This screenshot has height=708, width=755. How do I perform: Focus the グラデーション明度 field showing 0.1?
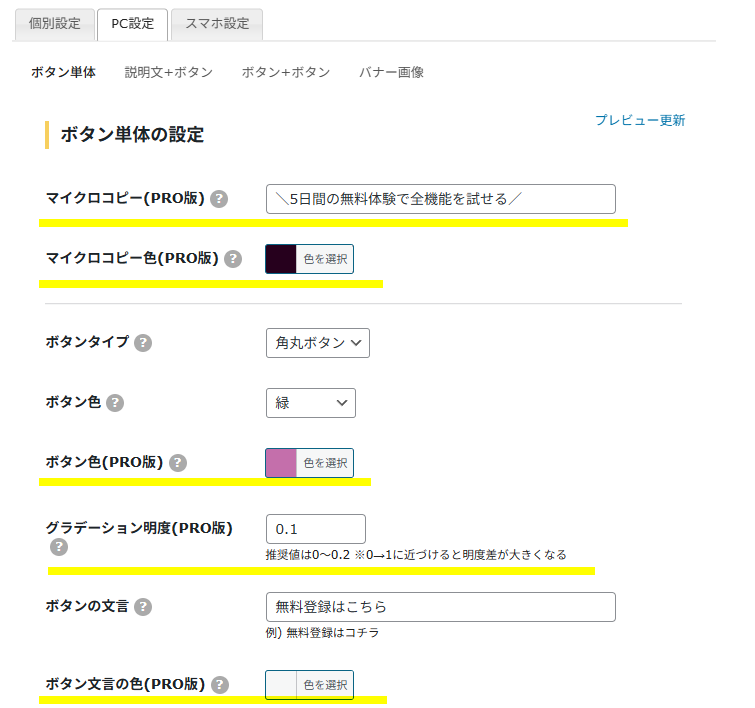(316, 529)
